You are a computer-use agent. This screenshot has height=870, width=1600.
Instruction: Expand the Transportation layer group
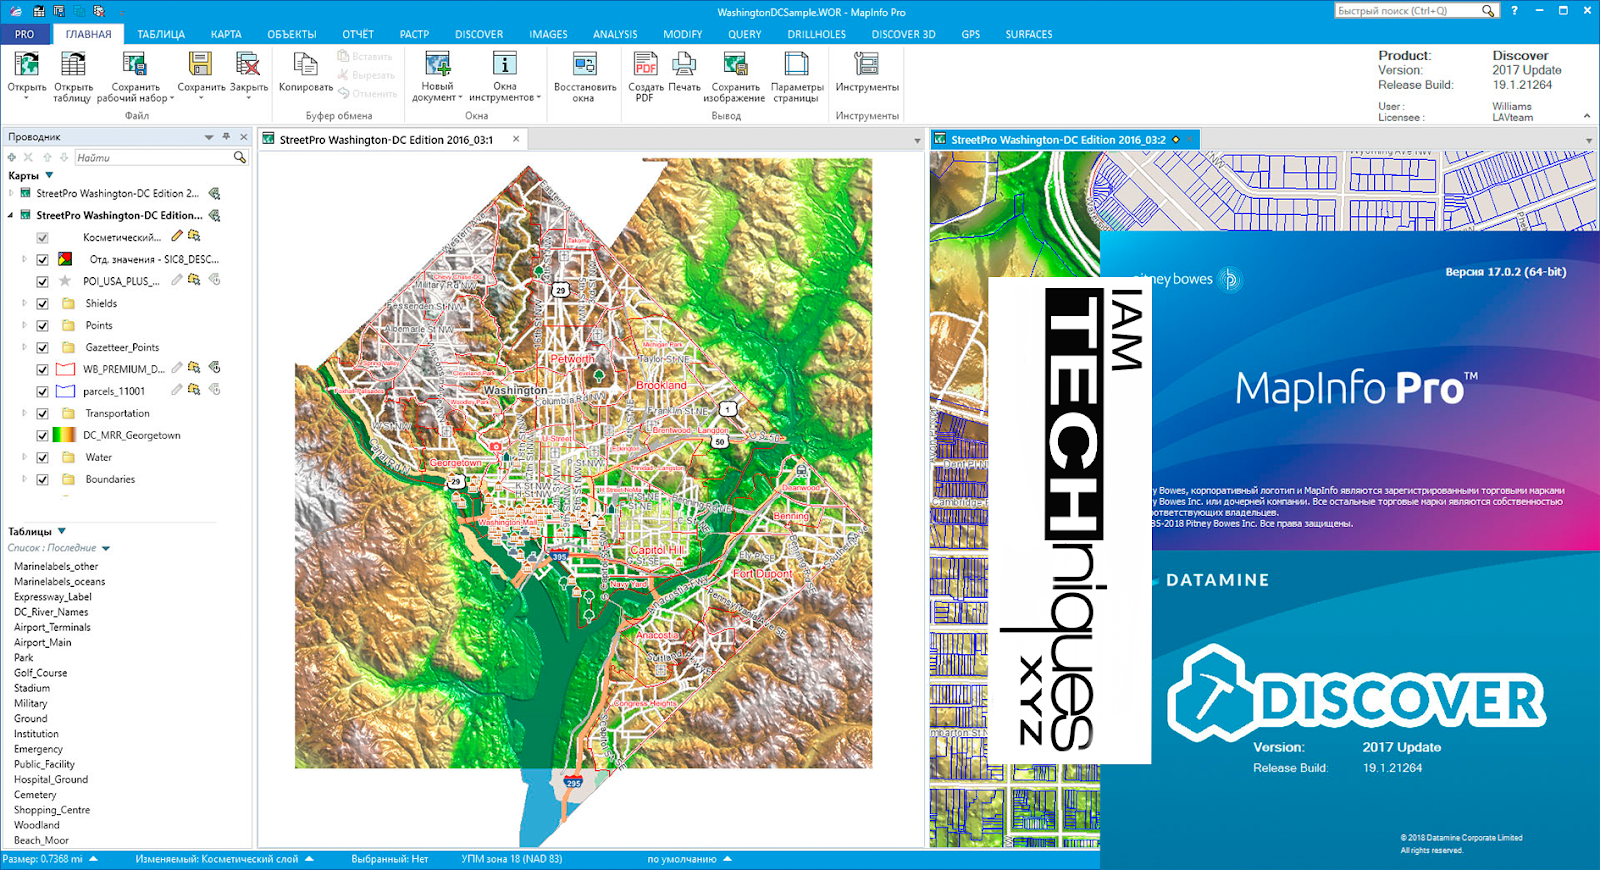point(24,413)
